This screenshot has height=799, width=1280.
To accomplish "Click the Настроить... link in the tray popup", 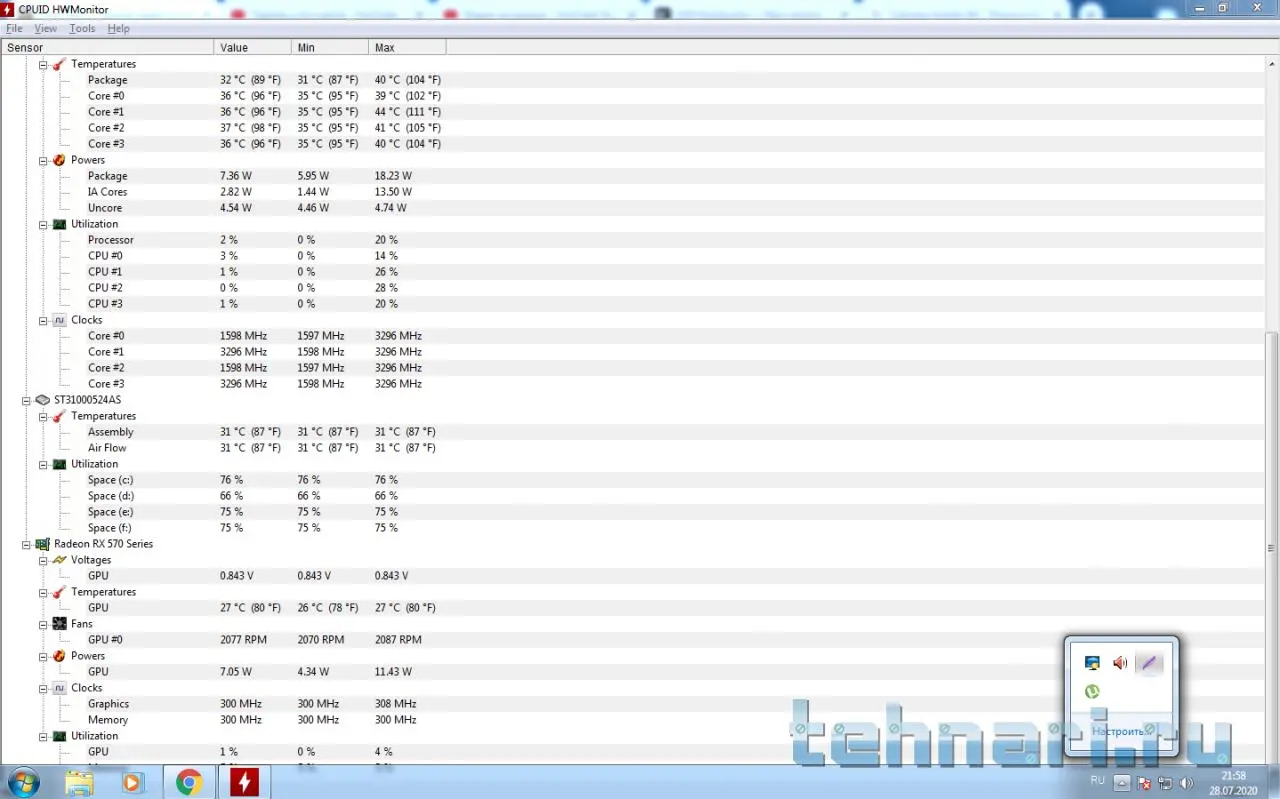I will [1119, 731].
